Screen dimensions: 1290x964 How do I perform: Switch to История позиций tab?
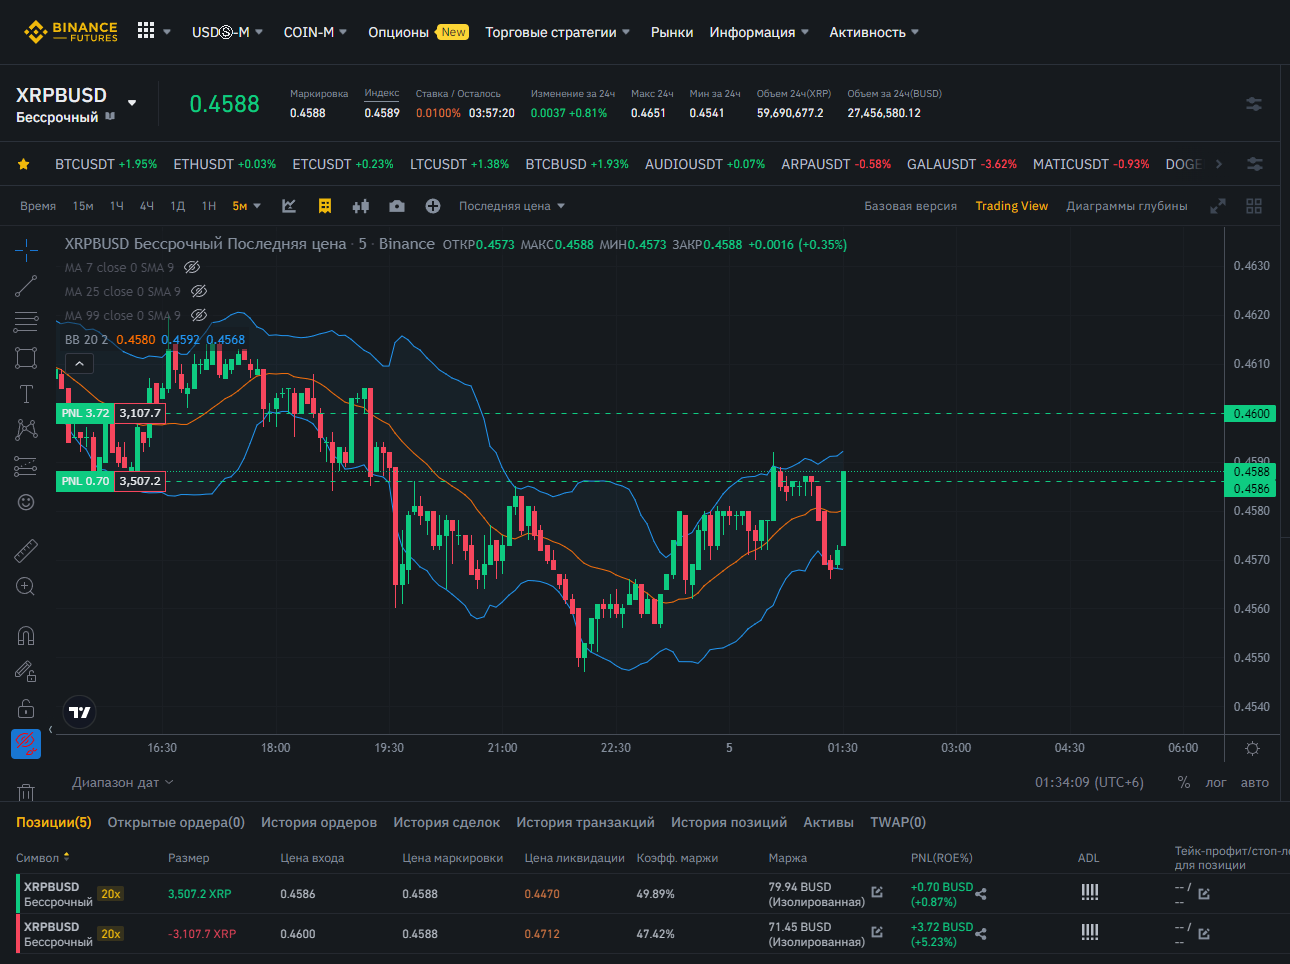click(x=729, y=822)
